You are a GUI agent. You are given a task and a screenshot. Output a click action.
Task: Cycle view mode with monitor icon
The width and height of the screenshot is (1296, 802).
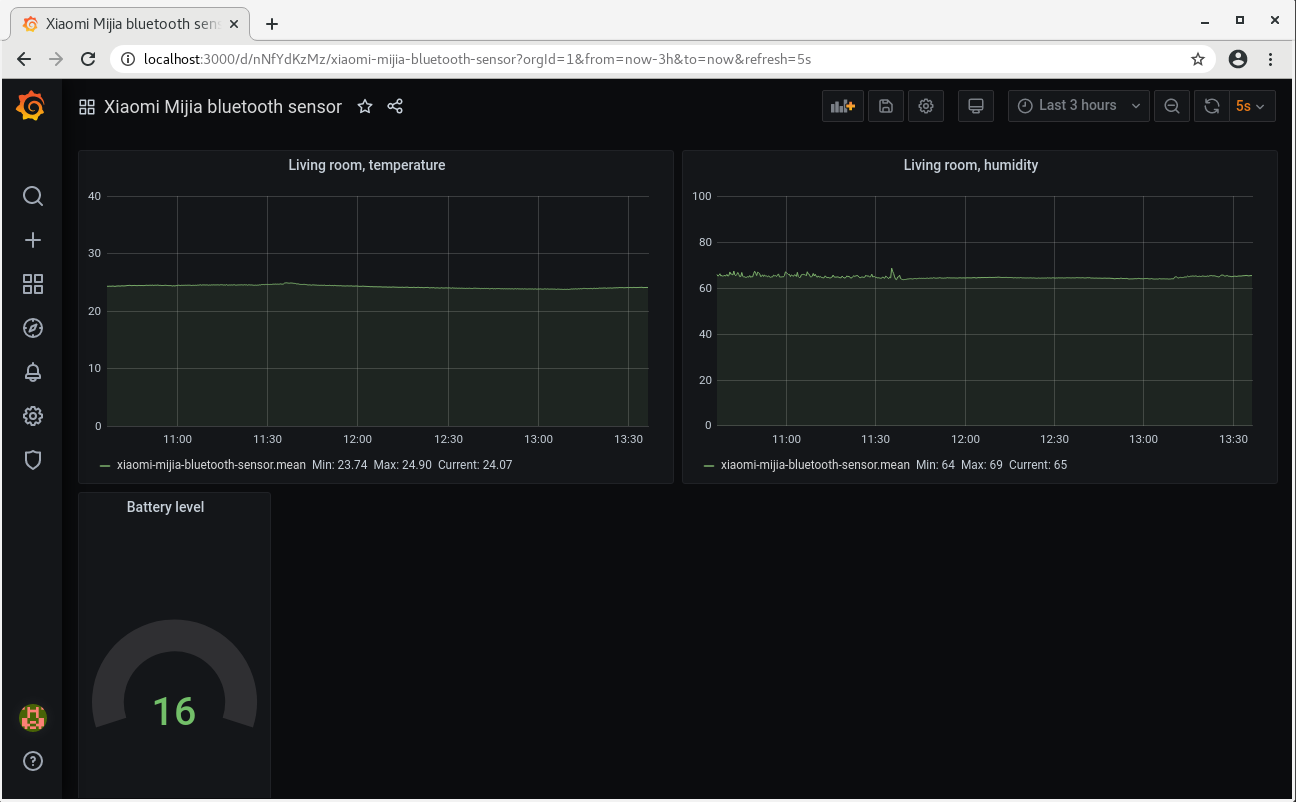point(976,106)
